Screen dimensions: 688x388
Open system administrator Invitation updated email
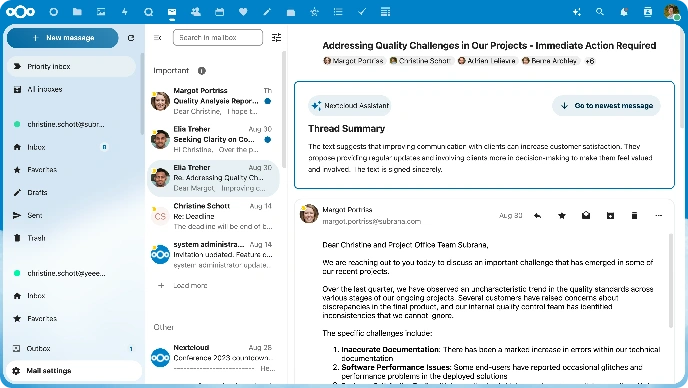pyautogui.click(x=213, y=255)
